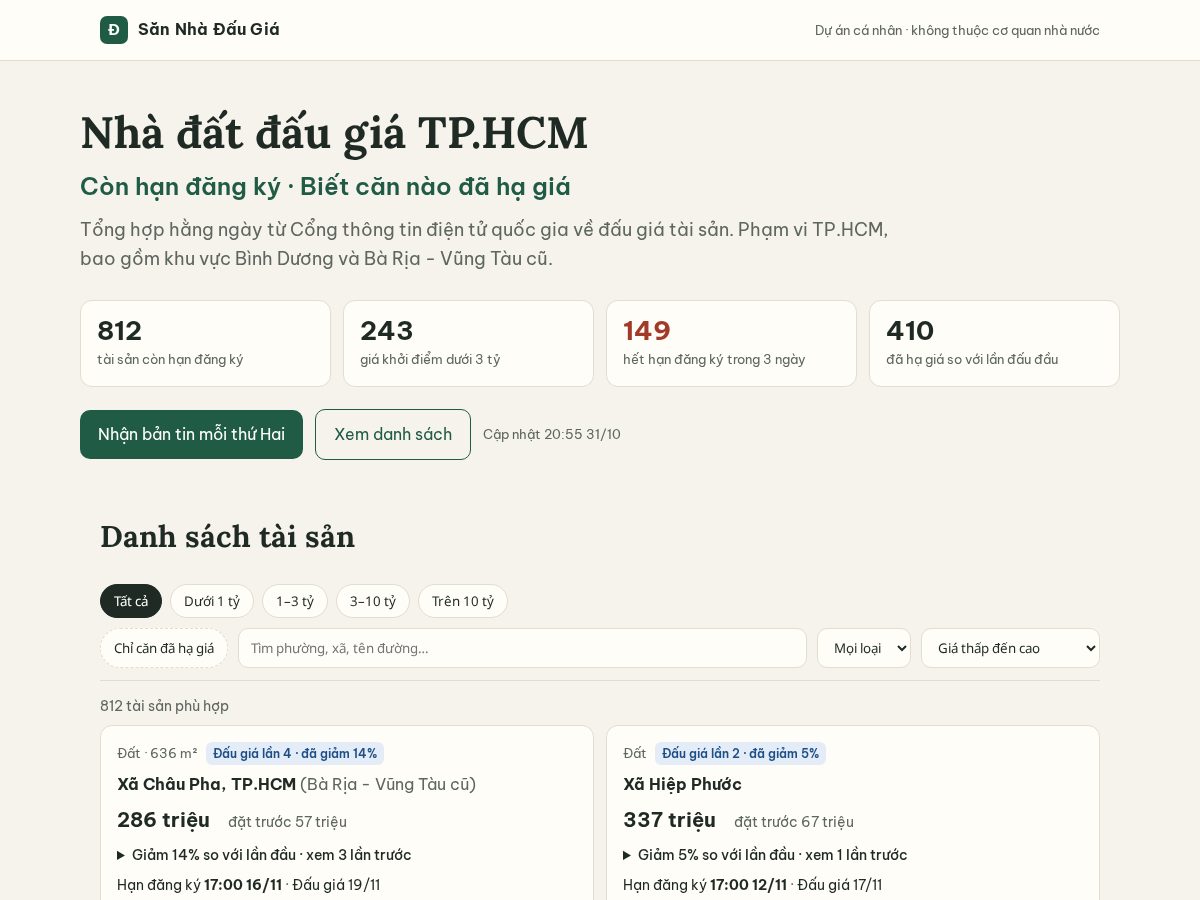Click đặt trước 67 triệu text

pos(794,822)
